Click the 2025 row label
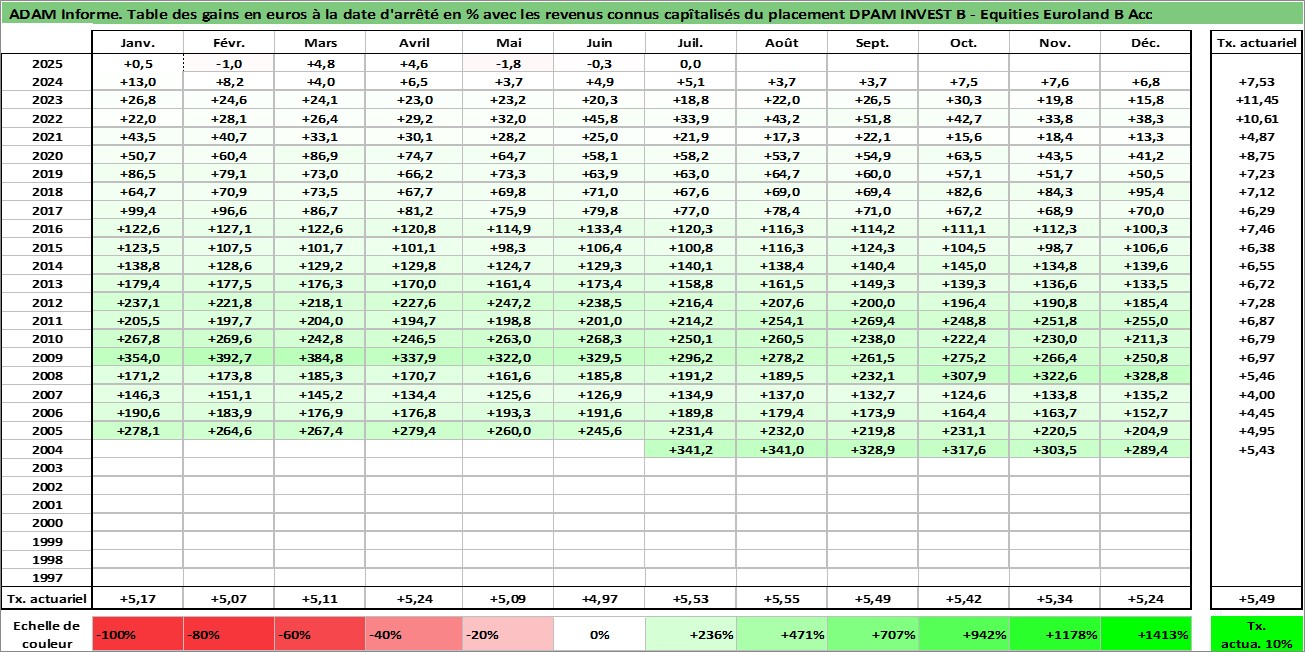 pos(47,63)
